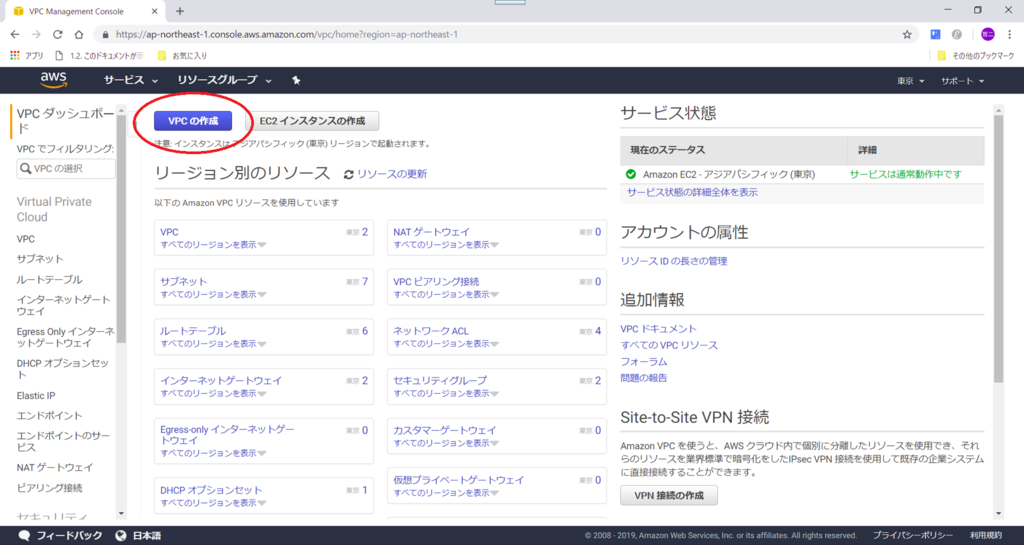Image resolution: width=1024 pixels, height=545 pixels.
Task: Click the refresh icon beside リソースの更新
Action: click(349, 174)
